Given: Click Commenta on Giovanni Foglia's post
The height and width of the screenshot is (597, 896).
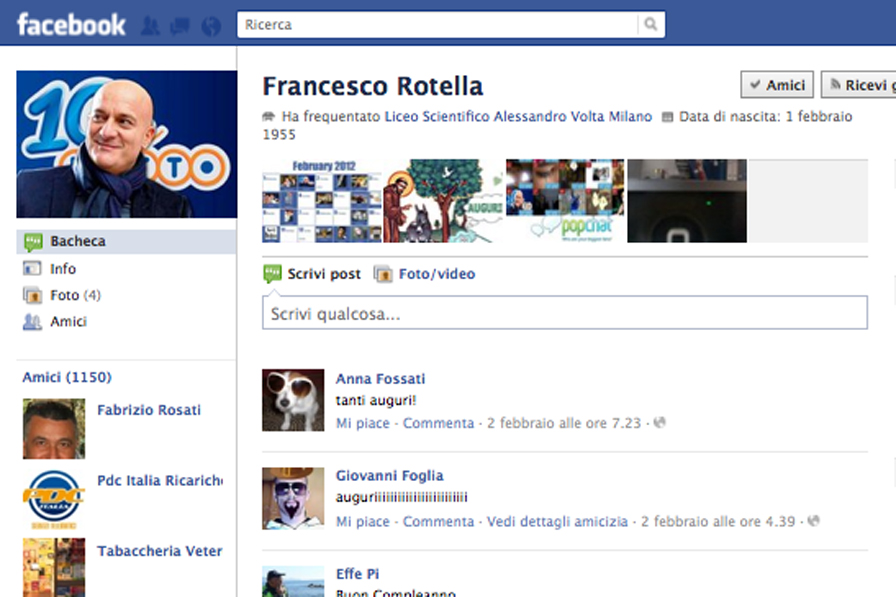Looking at the screenshot, I should tap(438, 522).
